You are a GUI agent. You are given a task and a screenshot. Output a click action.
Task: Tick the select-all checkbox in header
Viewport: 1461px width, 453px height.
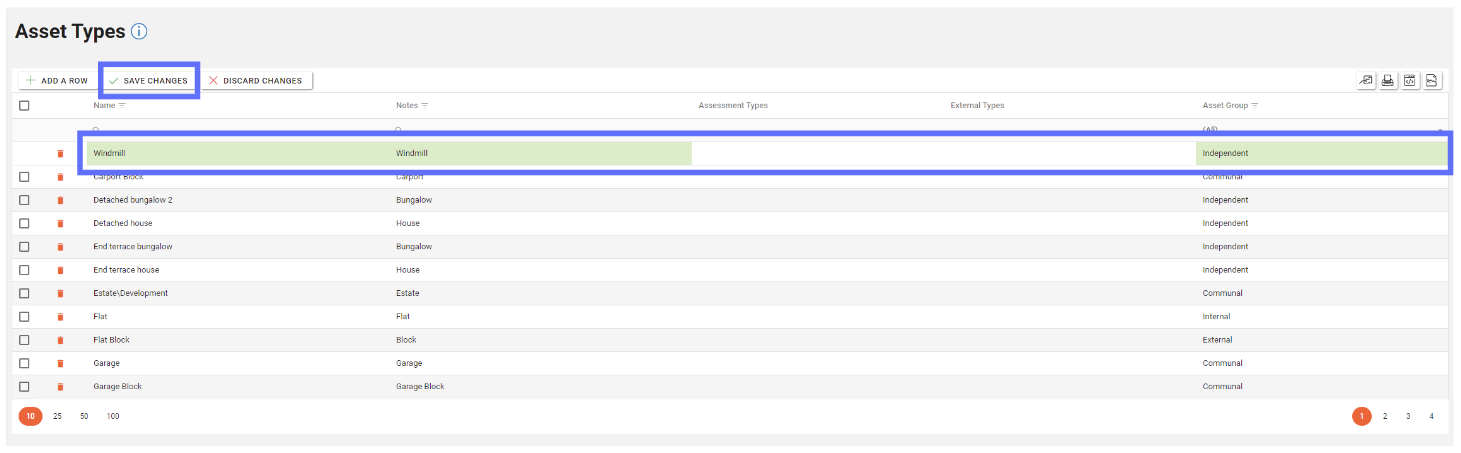[24, 105]
